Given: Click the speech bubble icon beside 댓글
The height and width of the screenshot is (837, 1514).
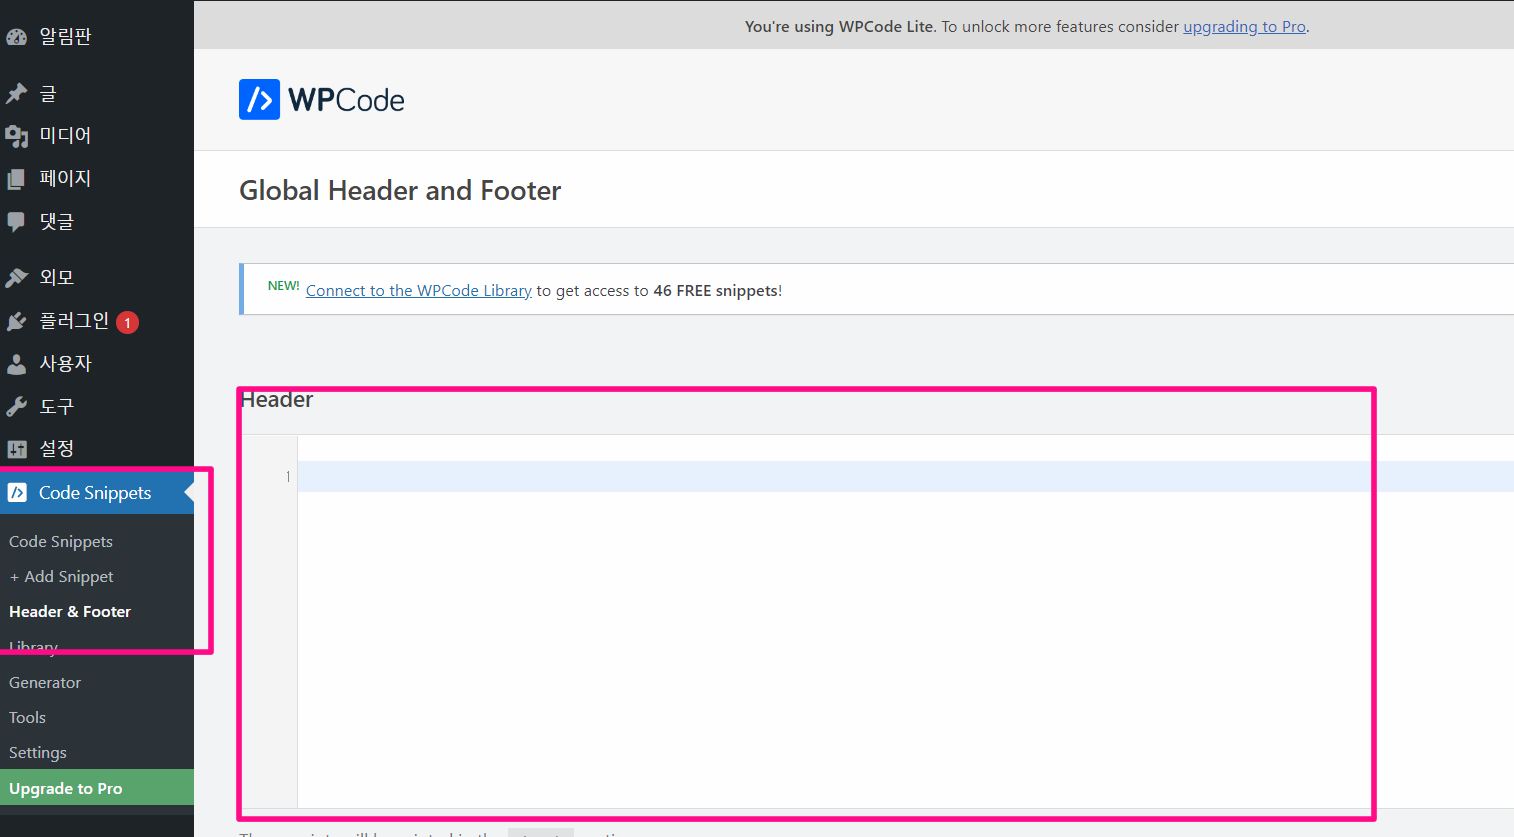Looking at the screenshot, I should click(x=17, y=222).
